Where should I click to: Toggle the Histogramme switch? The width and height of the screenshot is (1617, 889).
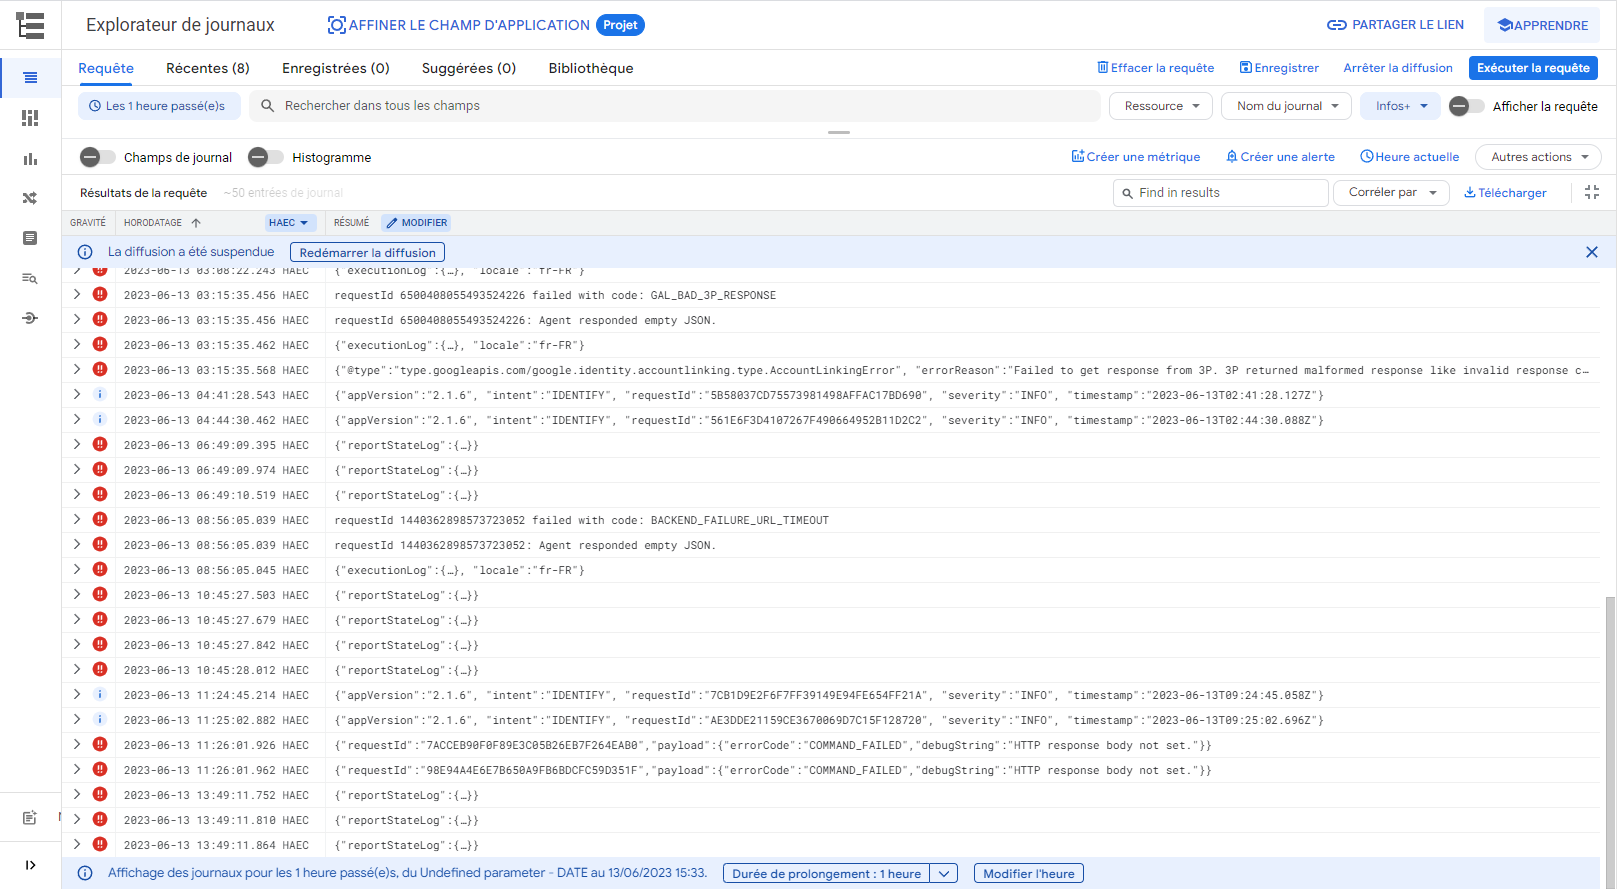pyautogui.click(x=265, y=157)
